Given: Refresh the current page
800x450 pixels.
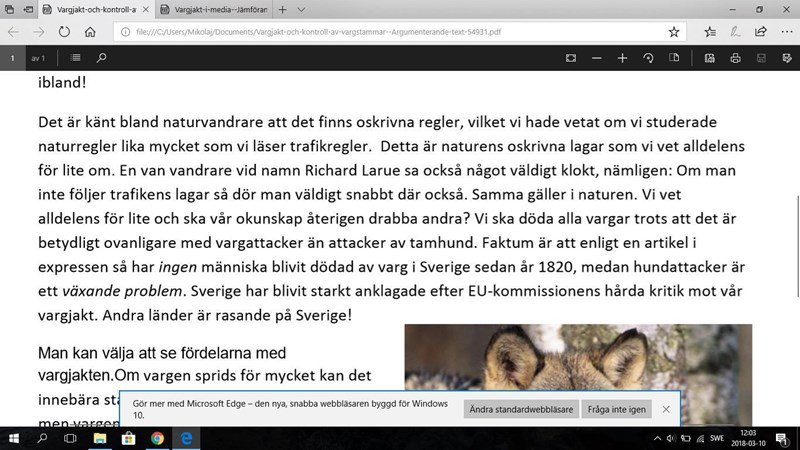Looking at the screenshot, I should tap(65, 31).
